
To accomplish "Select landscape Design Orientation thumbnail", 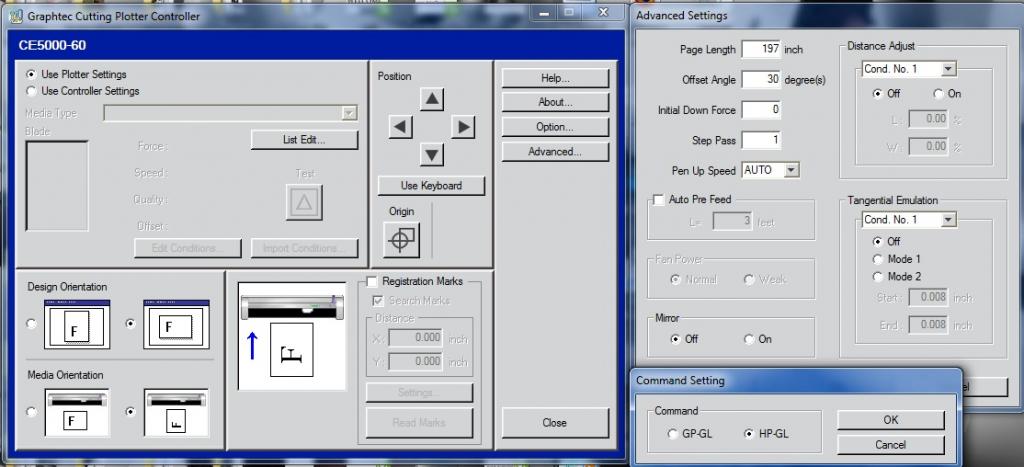I will point(175,325).
